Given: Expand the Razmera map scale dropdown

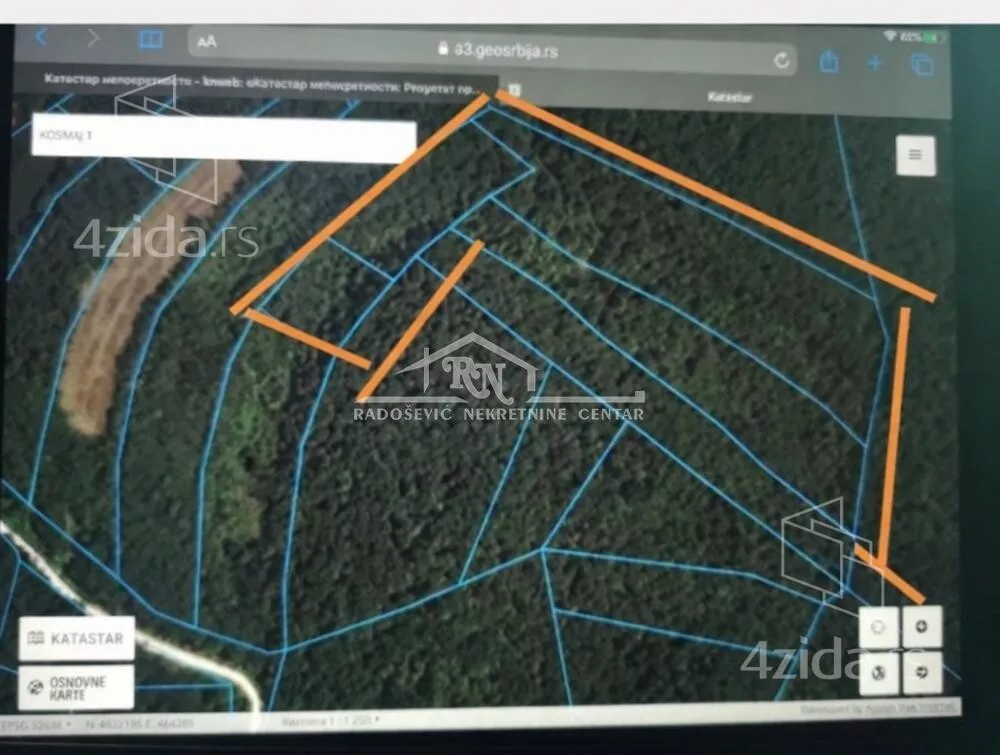Looking at the screenshot, I should point(330,720).
